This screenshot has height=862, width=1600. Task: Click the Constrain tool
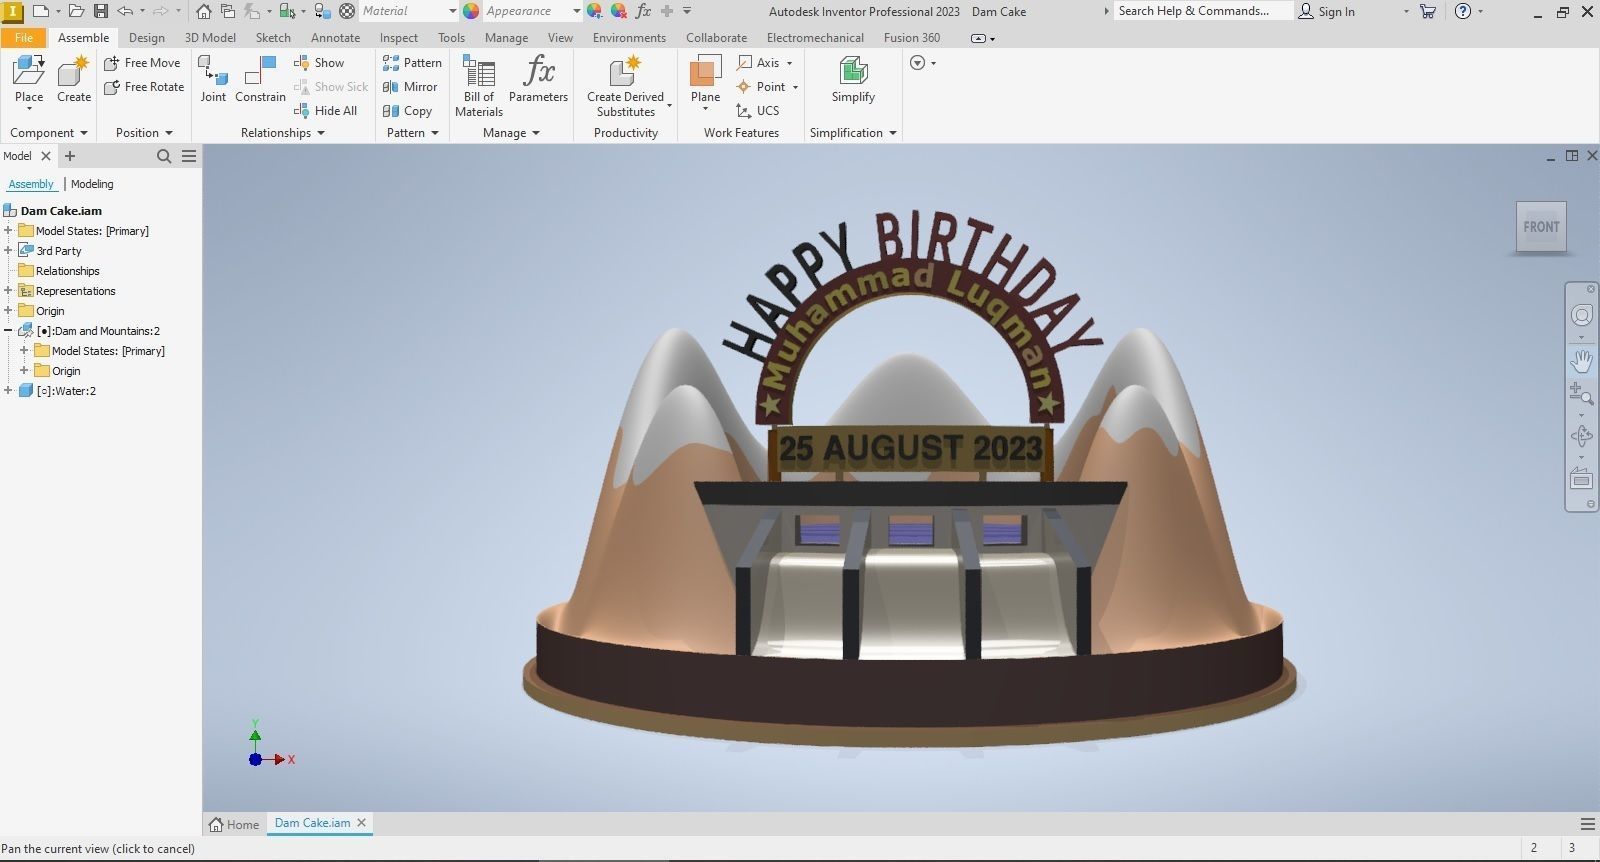pyautogui.click(x=260, y=79)
